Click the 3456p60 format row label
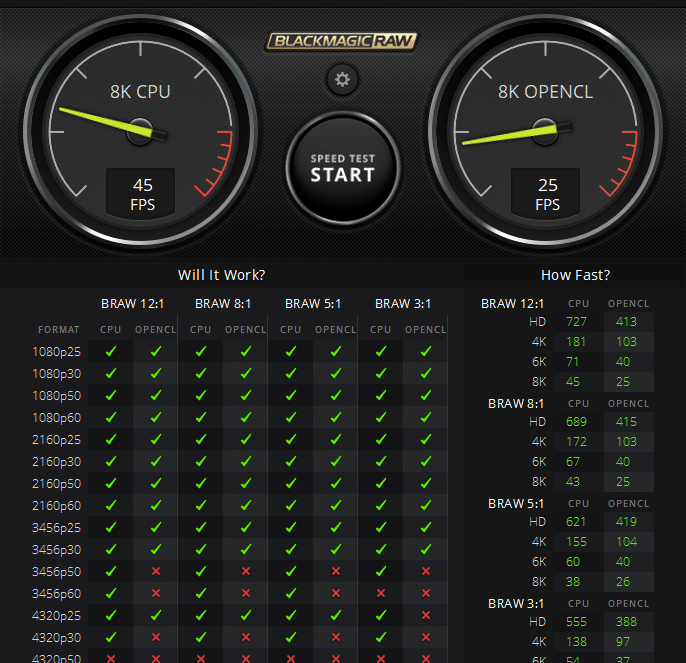This screenshot has width=686, height=663. [x=56, y=593]
